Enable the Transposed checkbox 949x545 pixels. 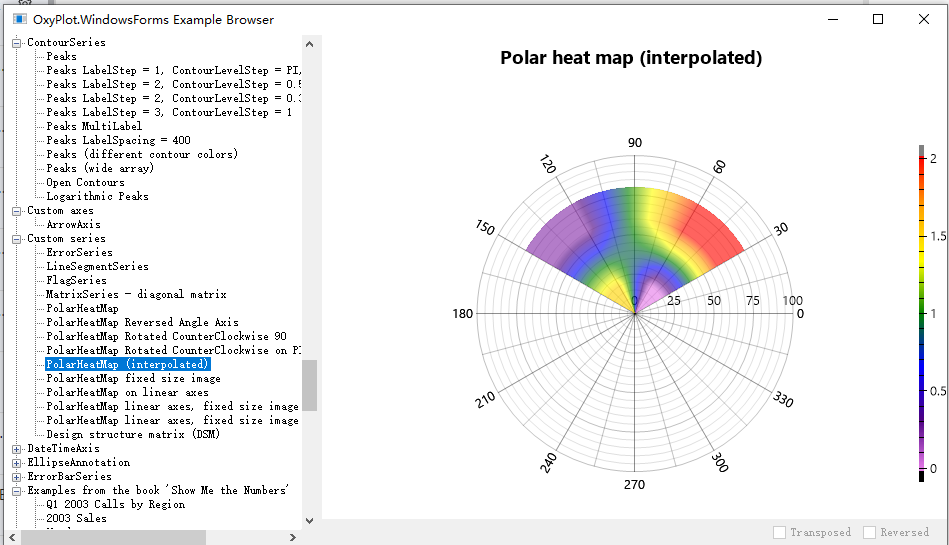780,533
